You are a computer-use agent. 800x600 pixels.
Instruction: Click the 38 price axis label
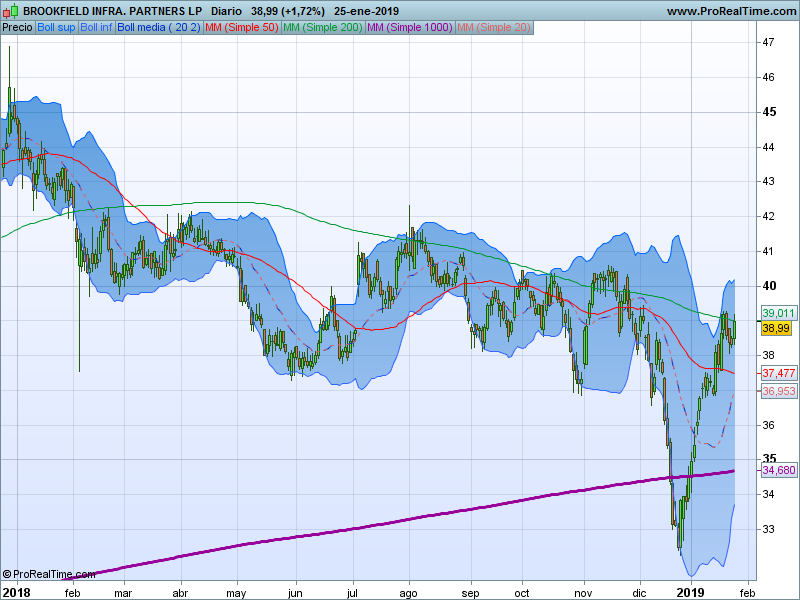[768, 355]
